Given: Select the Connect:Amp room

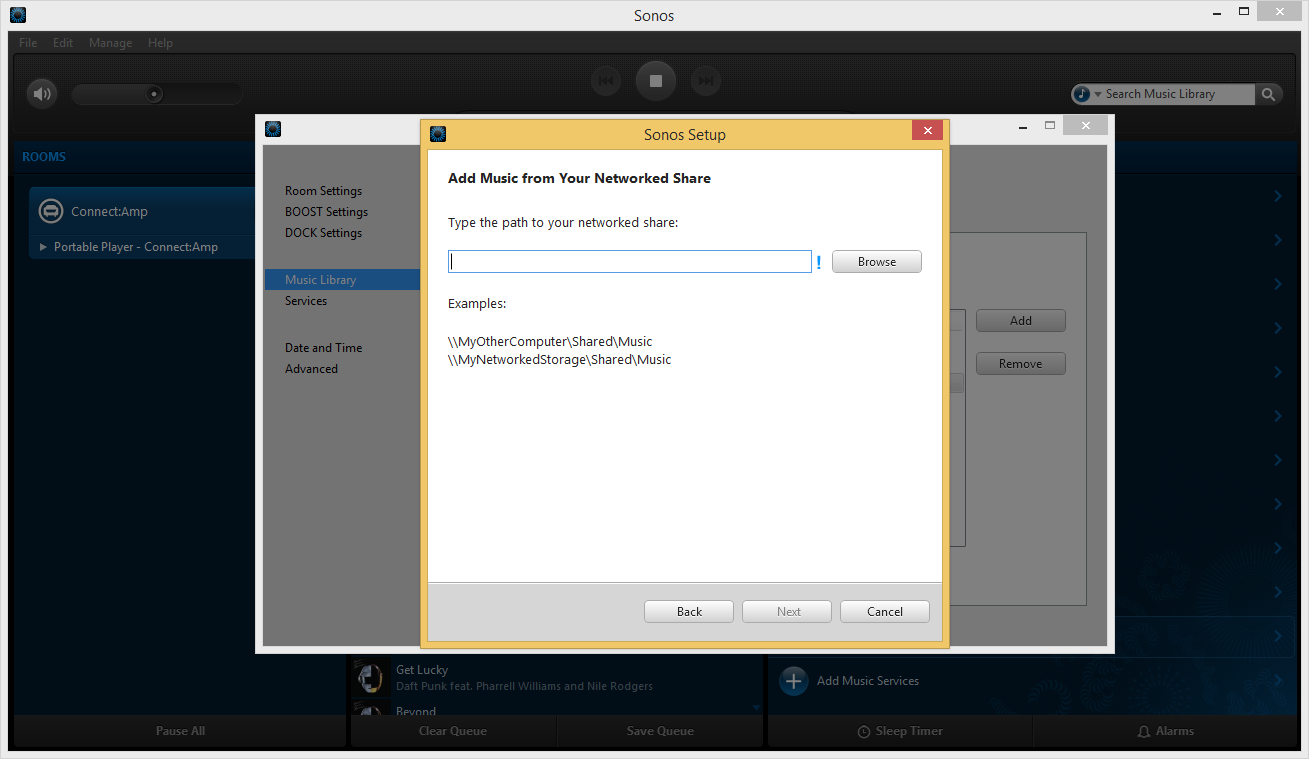Looking at the screenshot, I should tap(142, 212).
